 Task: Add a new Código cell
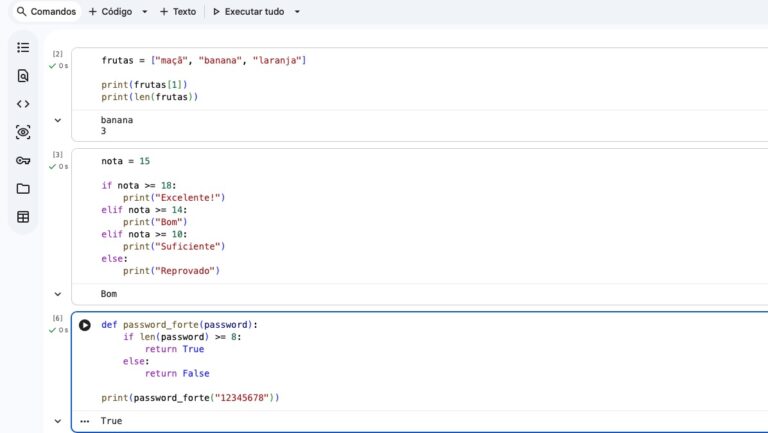point(110,11)
